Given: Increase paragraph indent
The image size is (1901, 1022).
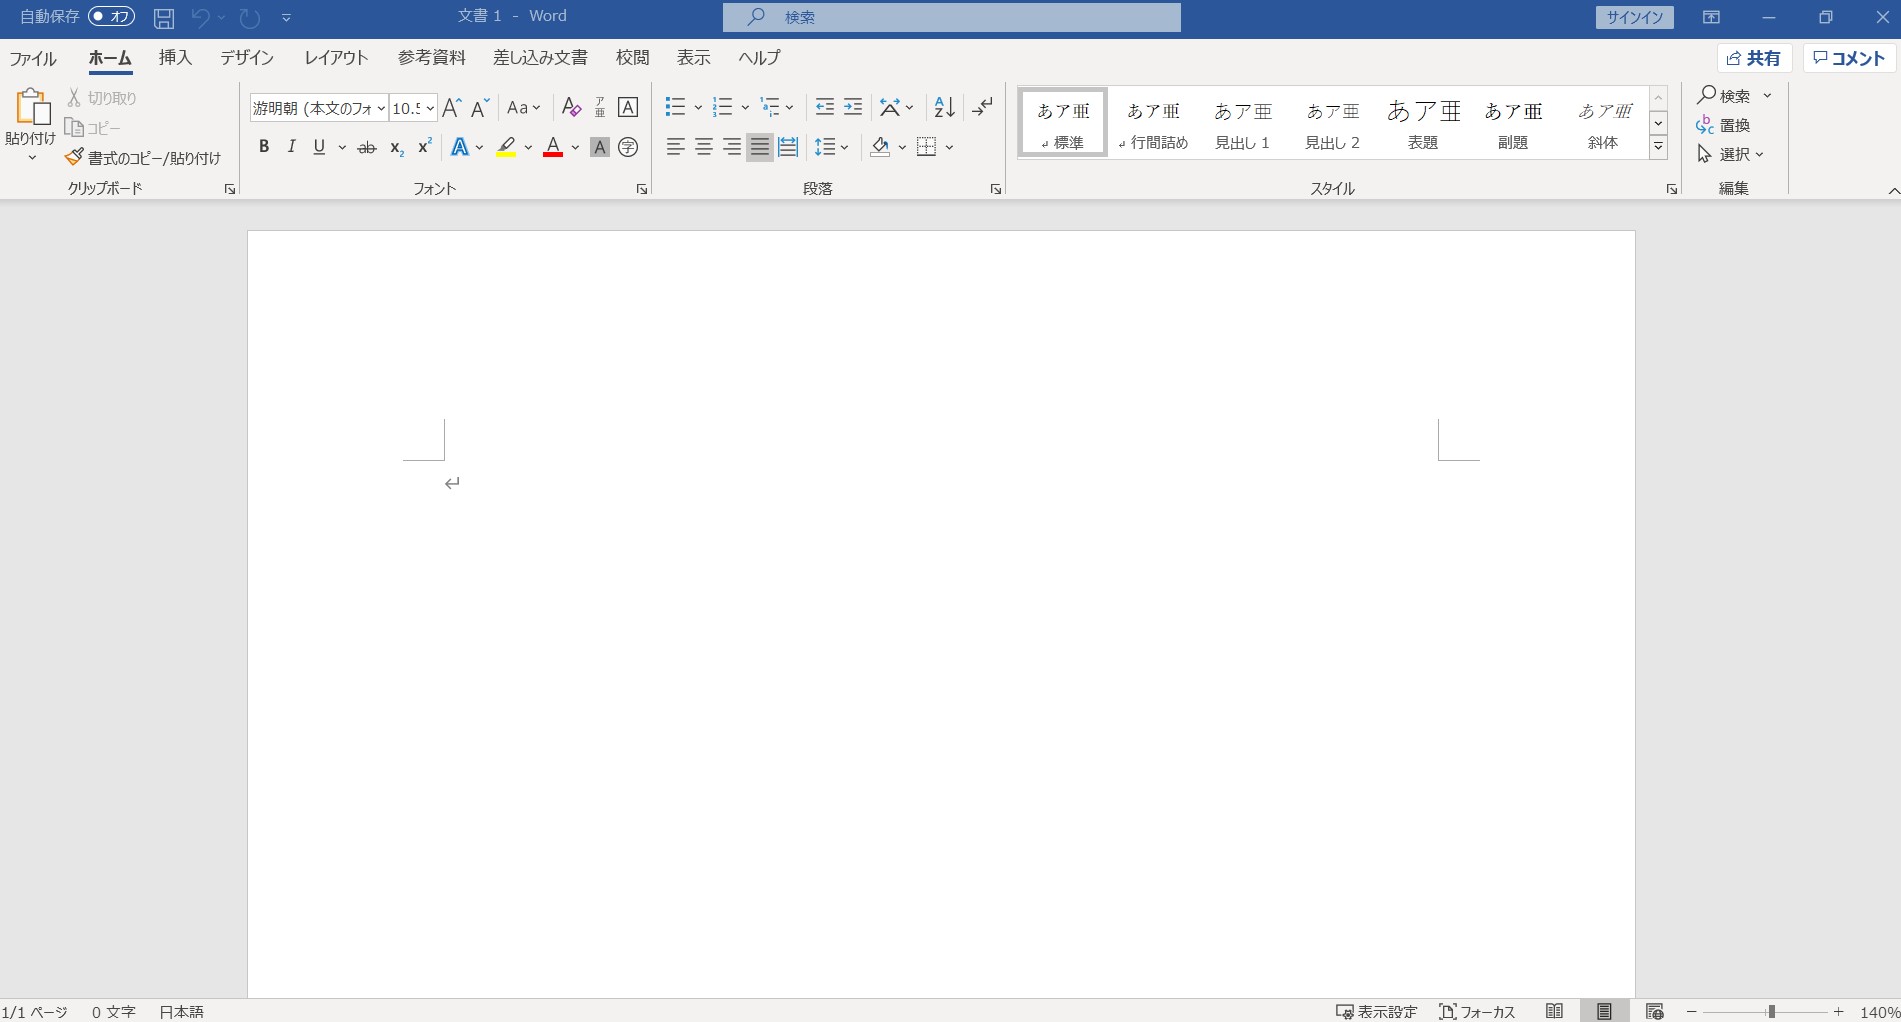Looking at the screenshot, I should click(853, 107).
